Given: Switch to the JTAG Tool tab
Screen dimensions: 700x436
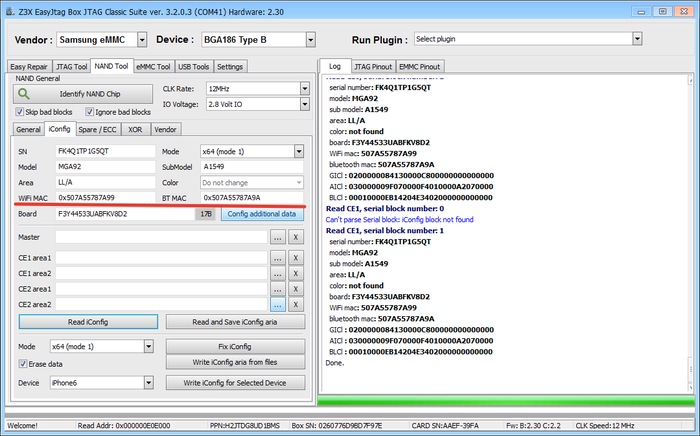Looking at the screenshot, I should coord(71,66).
